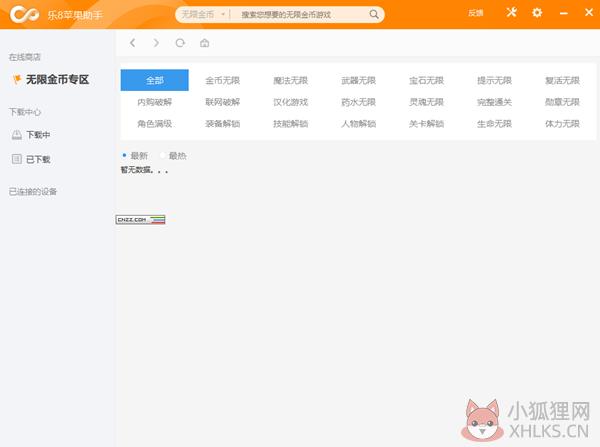The image size is (600, 447).
Task: Click the 下载中 download icon
Action: (x=16, y=135)
